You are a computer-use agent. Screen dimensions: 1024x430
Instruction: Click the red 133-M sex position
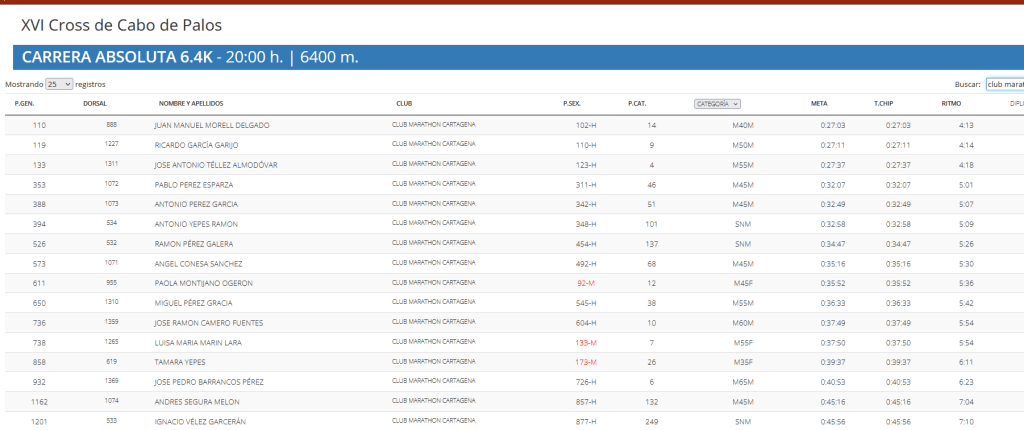586,342
